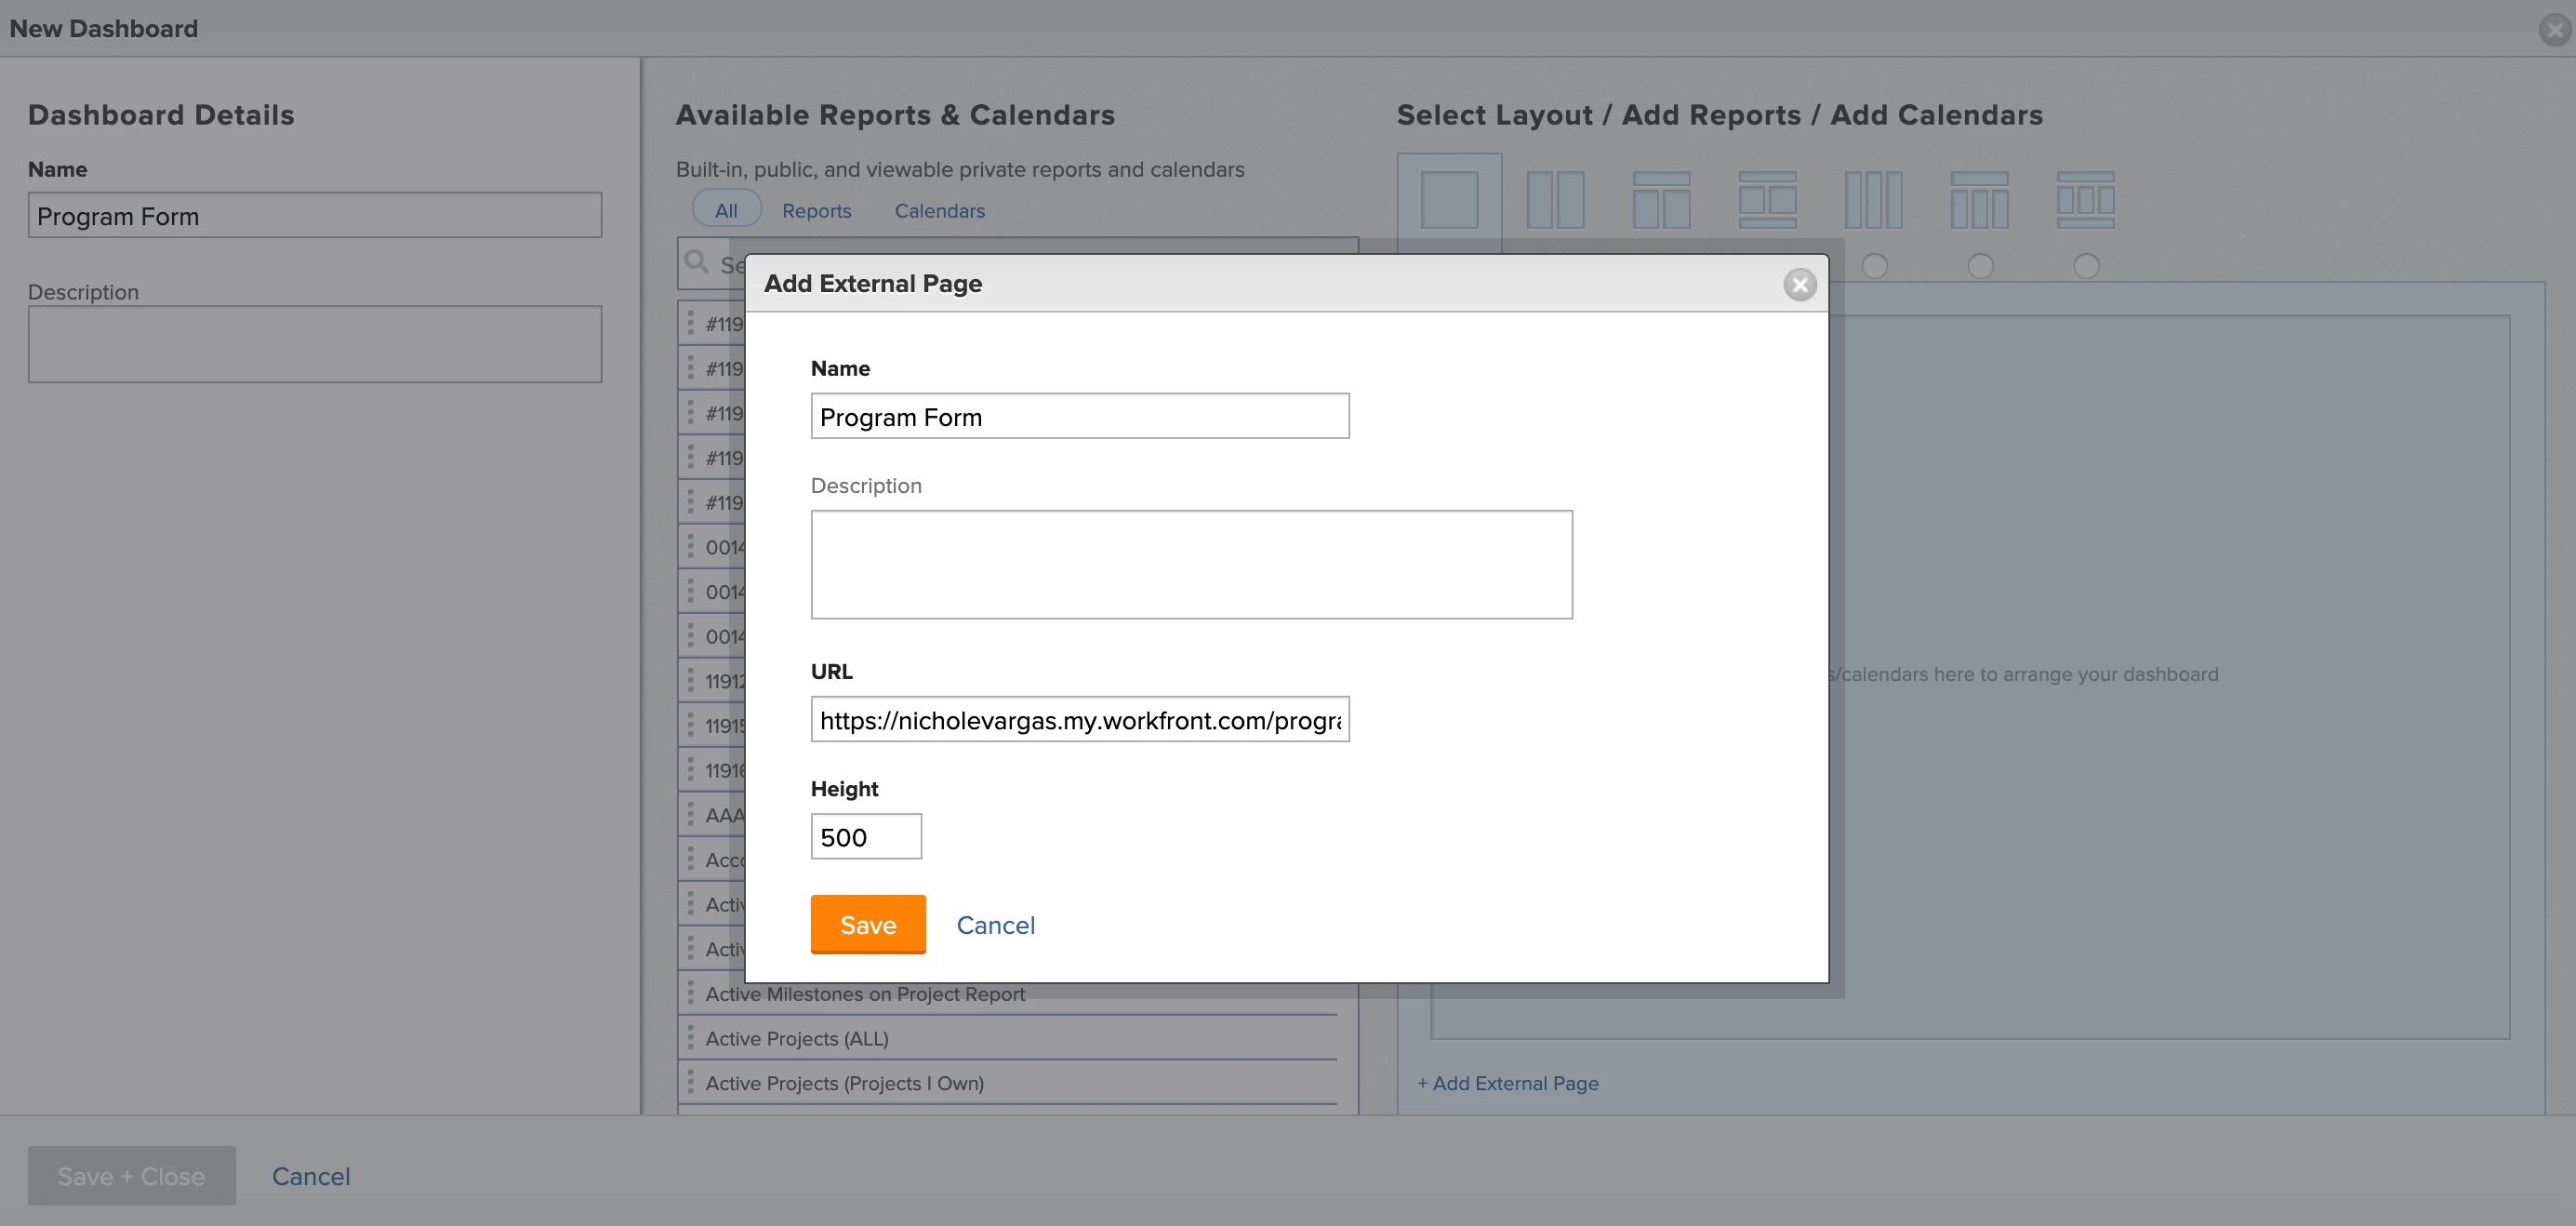Select the three-column layout icon

[x=1873, y=199]
